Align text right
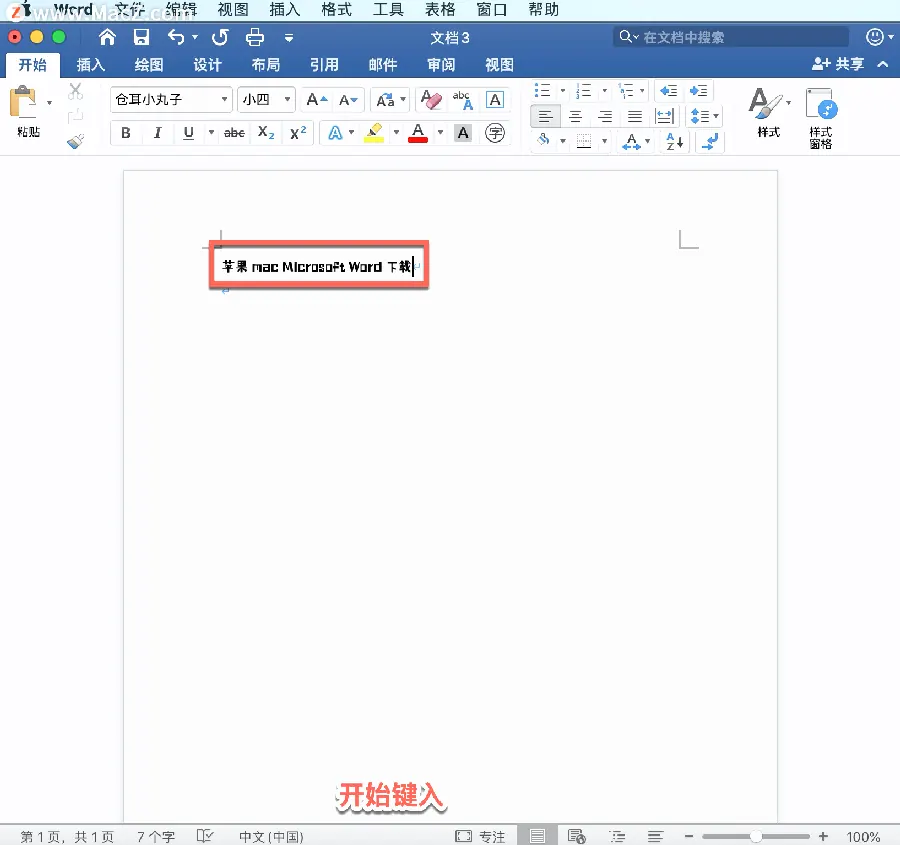The image size is (900, 845). (605, 117)
